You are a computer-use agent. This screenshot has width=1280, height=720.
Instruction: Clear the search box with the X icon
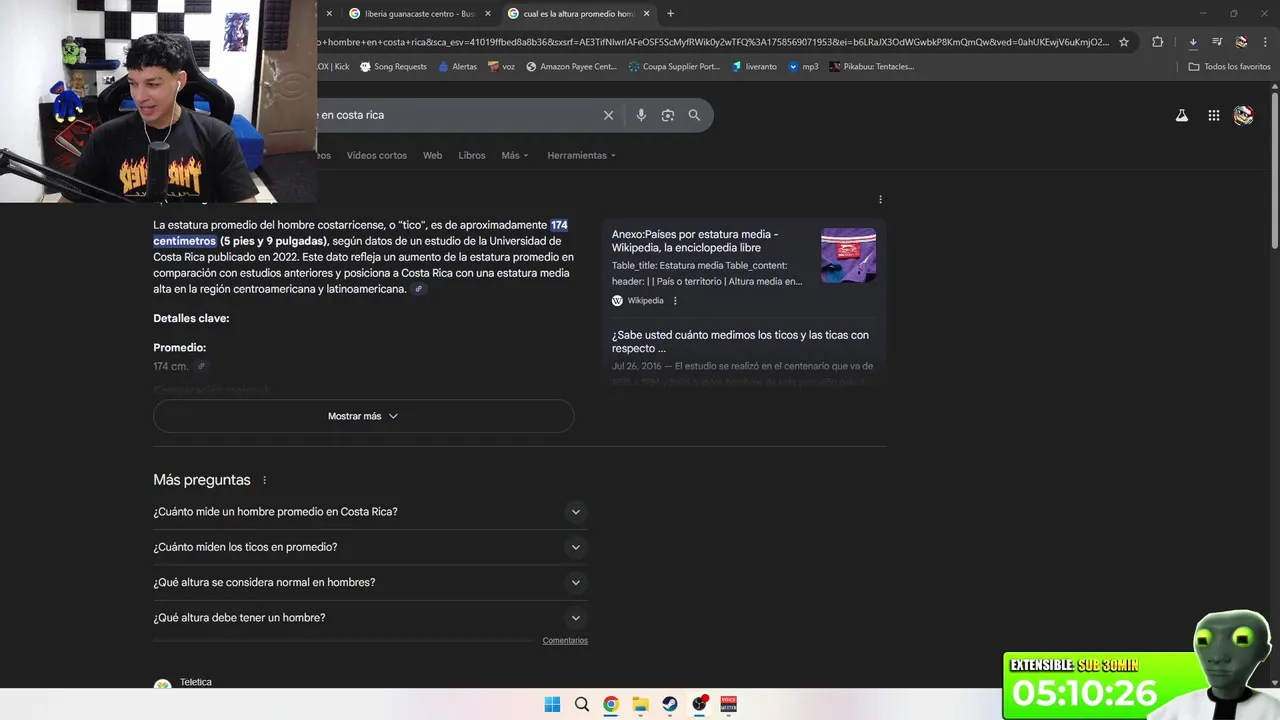click(608, 115)
